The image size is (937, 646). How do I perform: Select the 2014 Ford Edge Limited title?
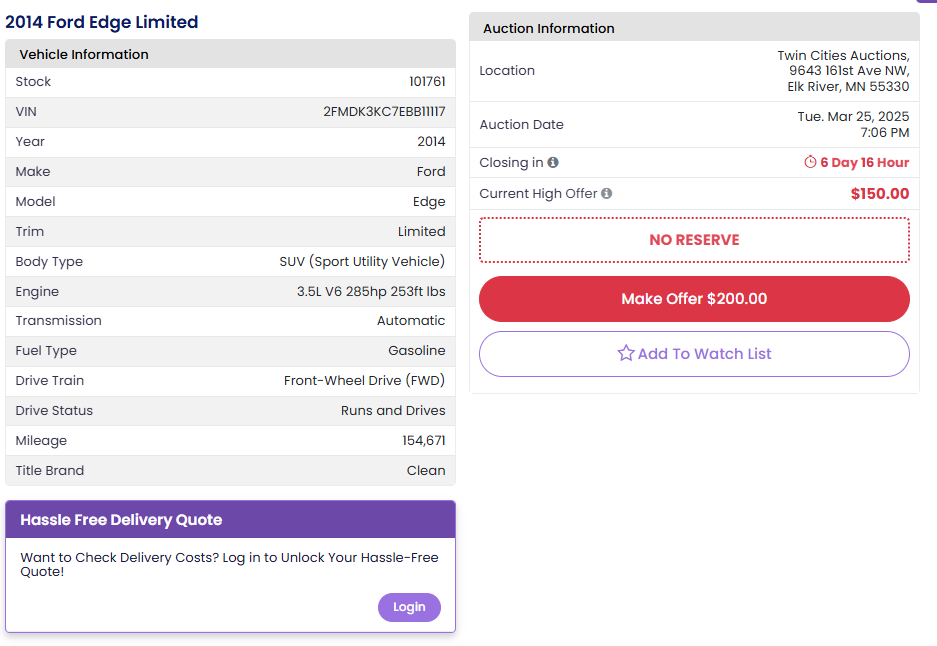click(102, 22)
